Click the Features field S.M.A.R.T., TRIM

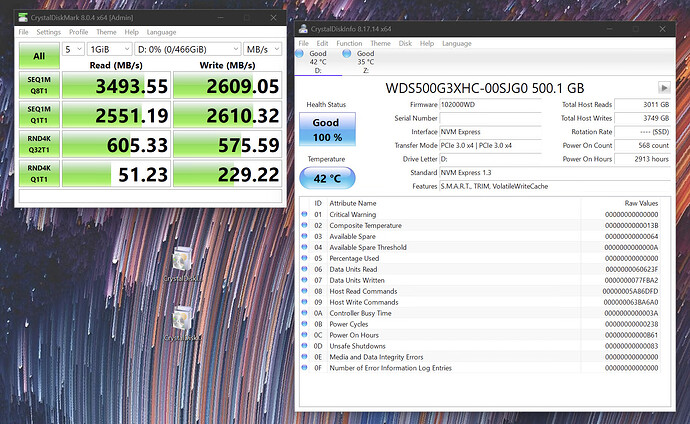(x=555, y=186)
